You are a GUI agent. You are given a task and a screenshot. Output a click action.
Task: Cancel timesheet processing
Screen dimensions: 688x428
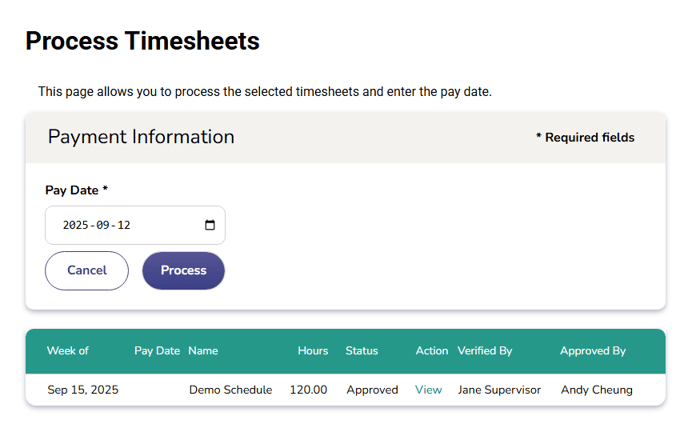tap(87, 270)
